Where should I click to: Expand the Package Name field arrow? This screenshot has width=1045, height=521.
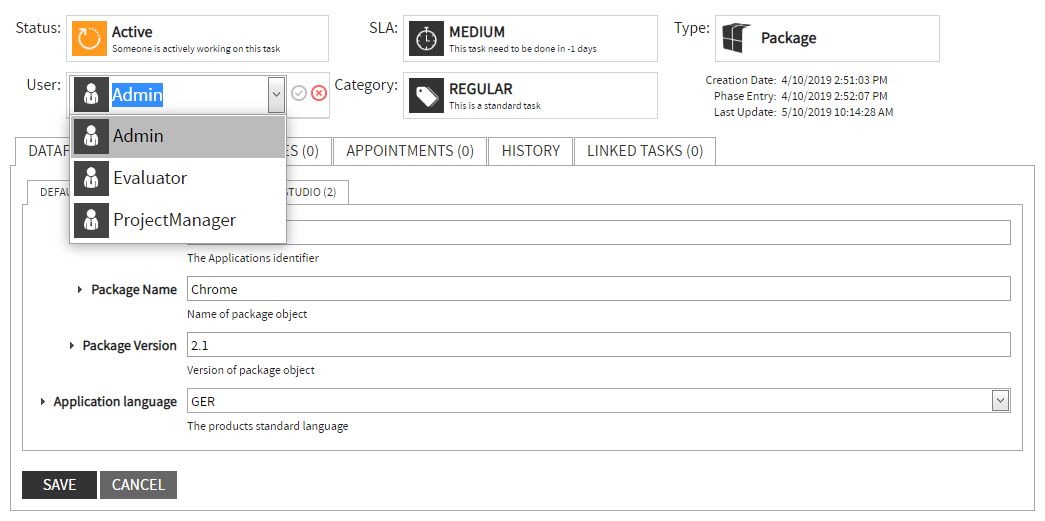(x=80, y=290)
